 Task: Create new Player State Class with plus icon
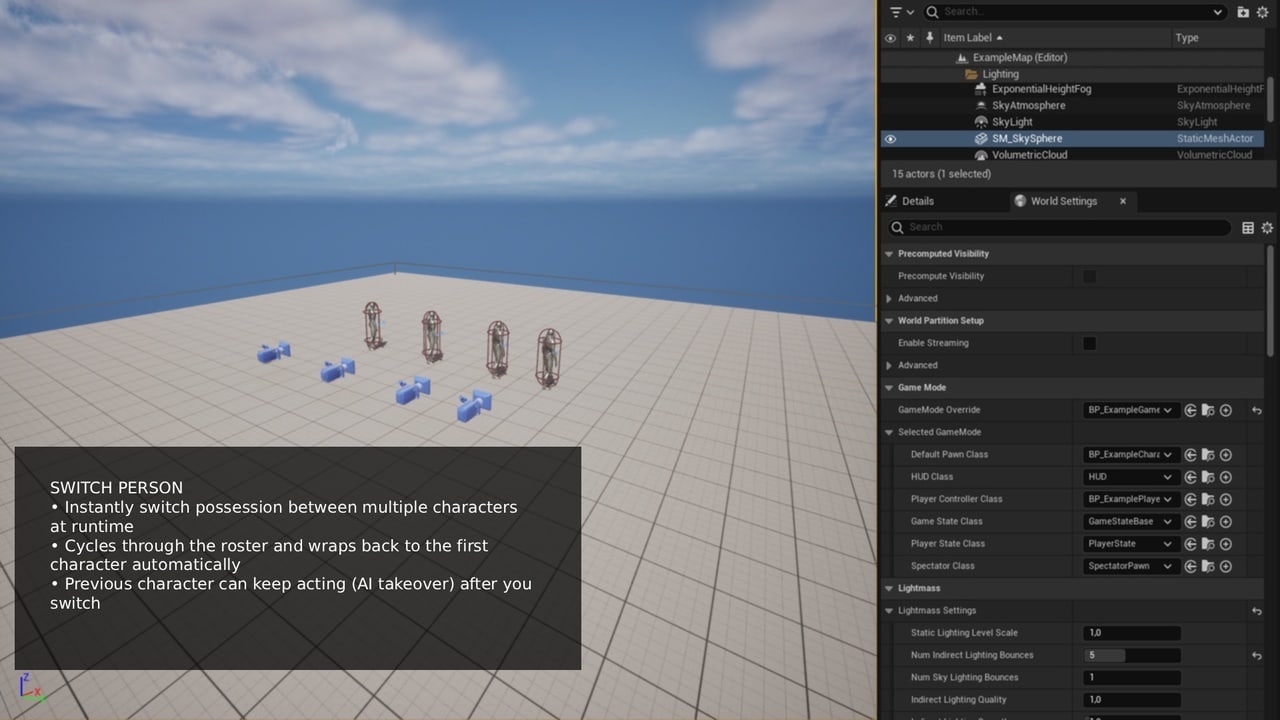(x=1226, y=544)
